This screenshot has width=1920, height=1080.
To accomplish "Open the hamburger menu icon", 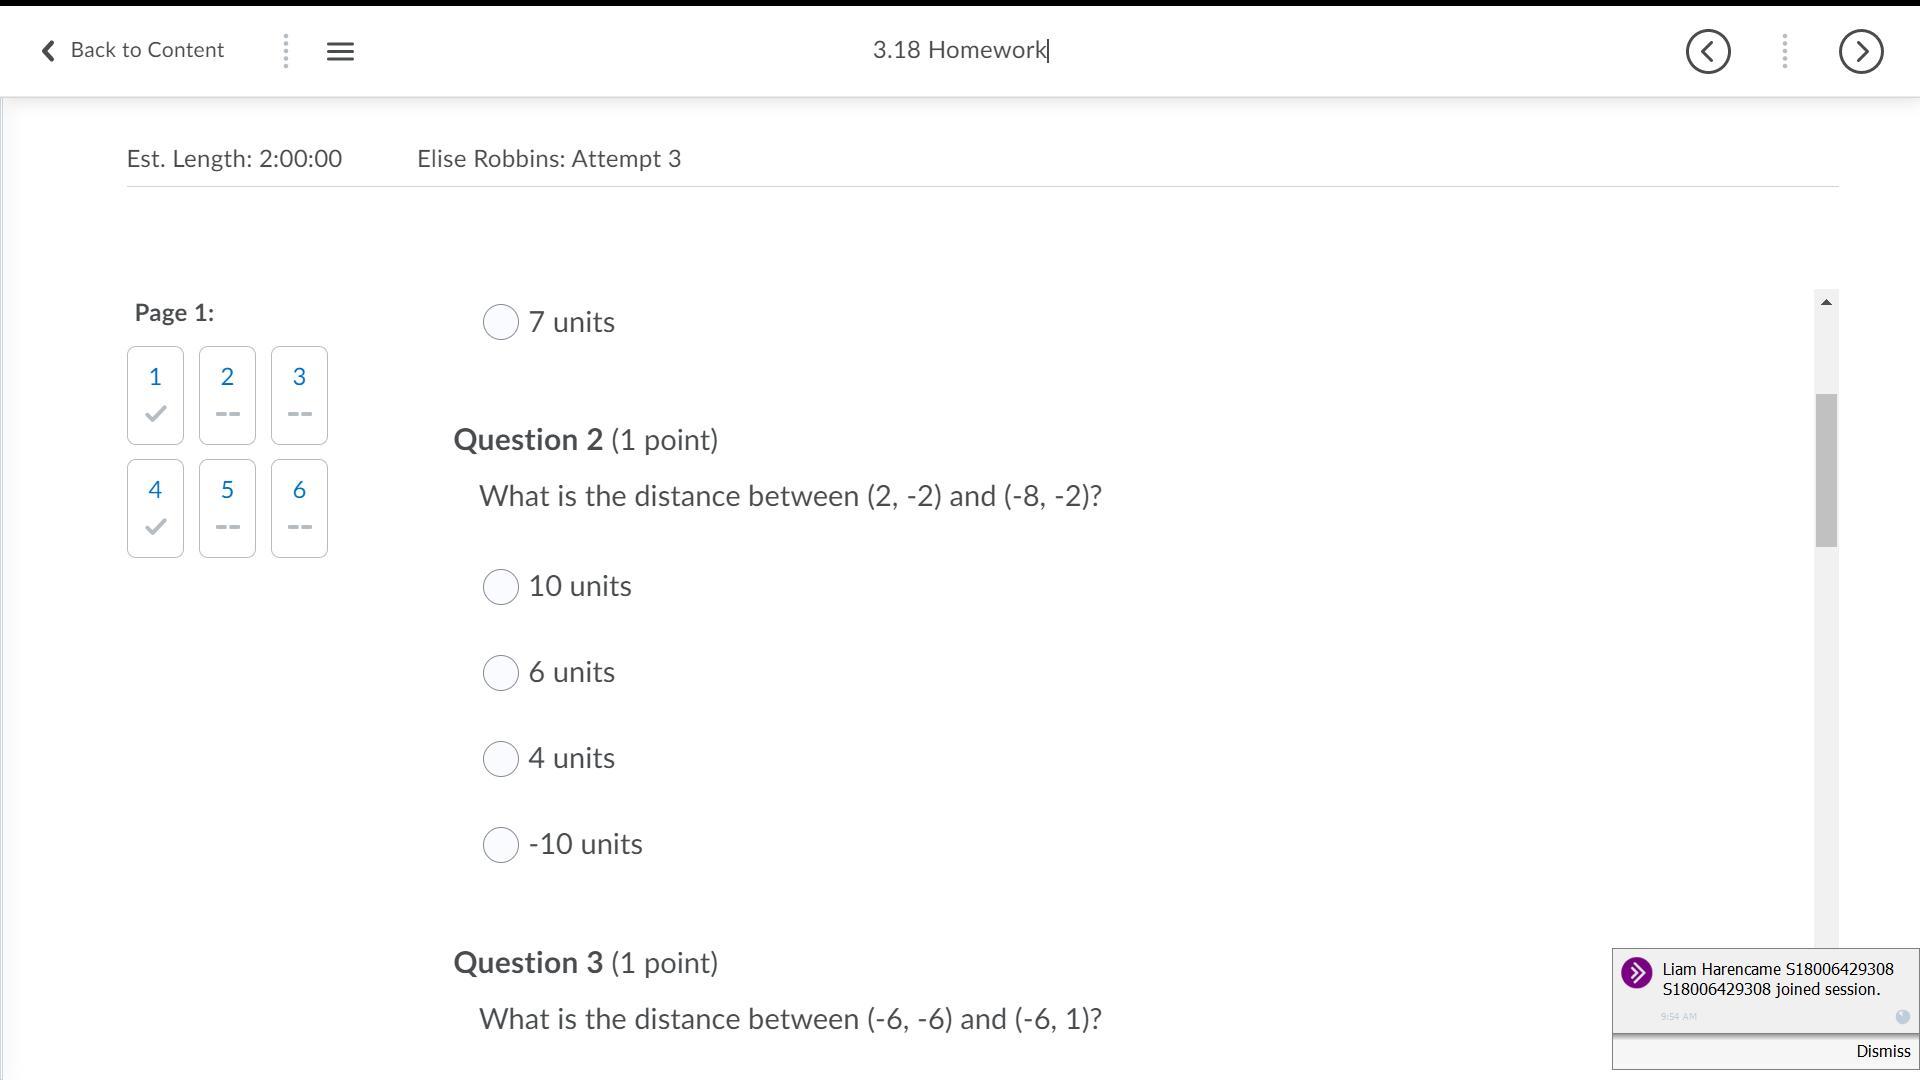I will pos(340,51).
